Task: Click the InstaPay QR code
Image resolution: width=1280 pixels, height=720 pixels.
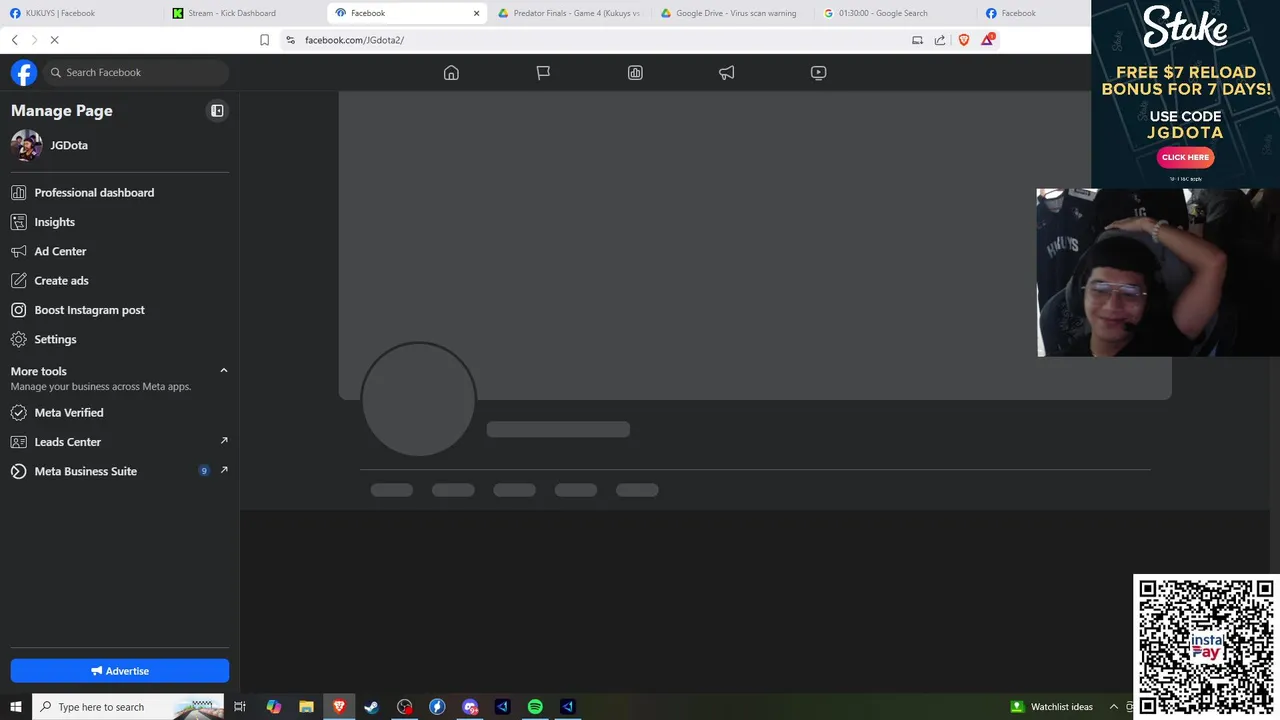Action: click(x=1206, y=647)
